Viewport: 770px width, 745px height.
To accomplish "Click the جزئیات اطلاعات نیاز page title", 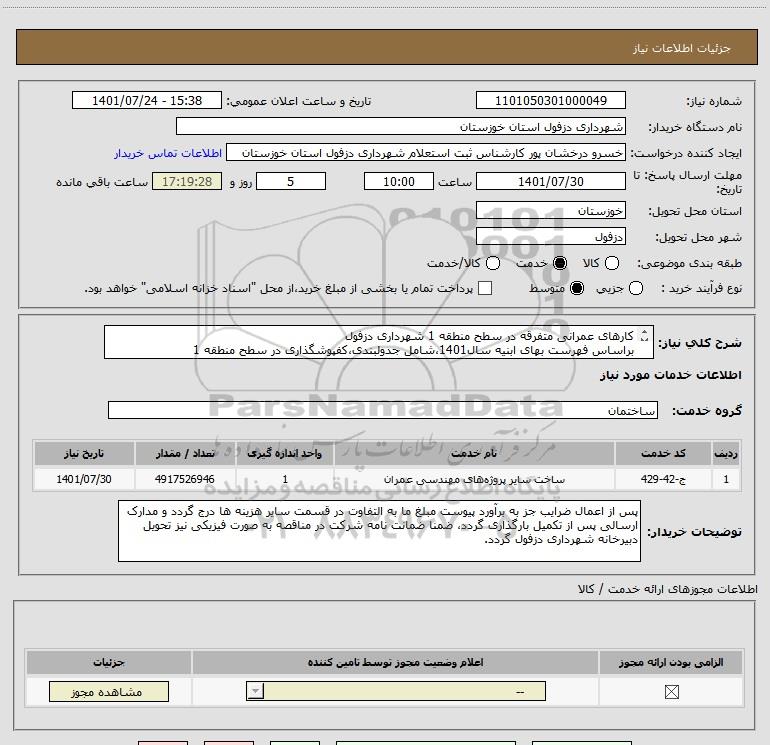I will [x=681, y=48].
